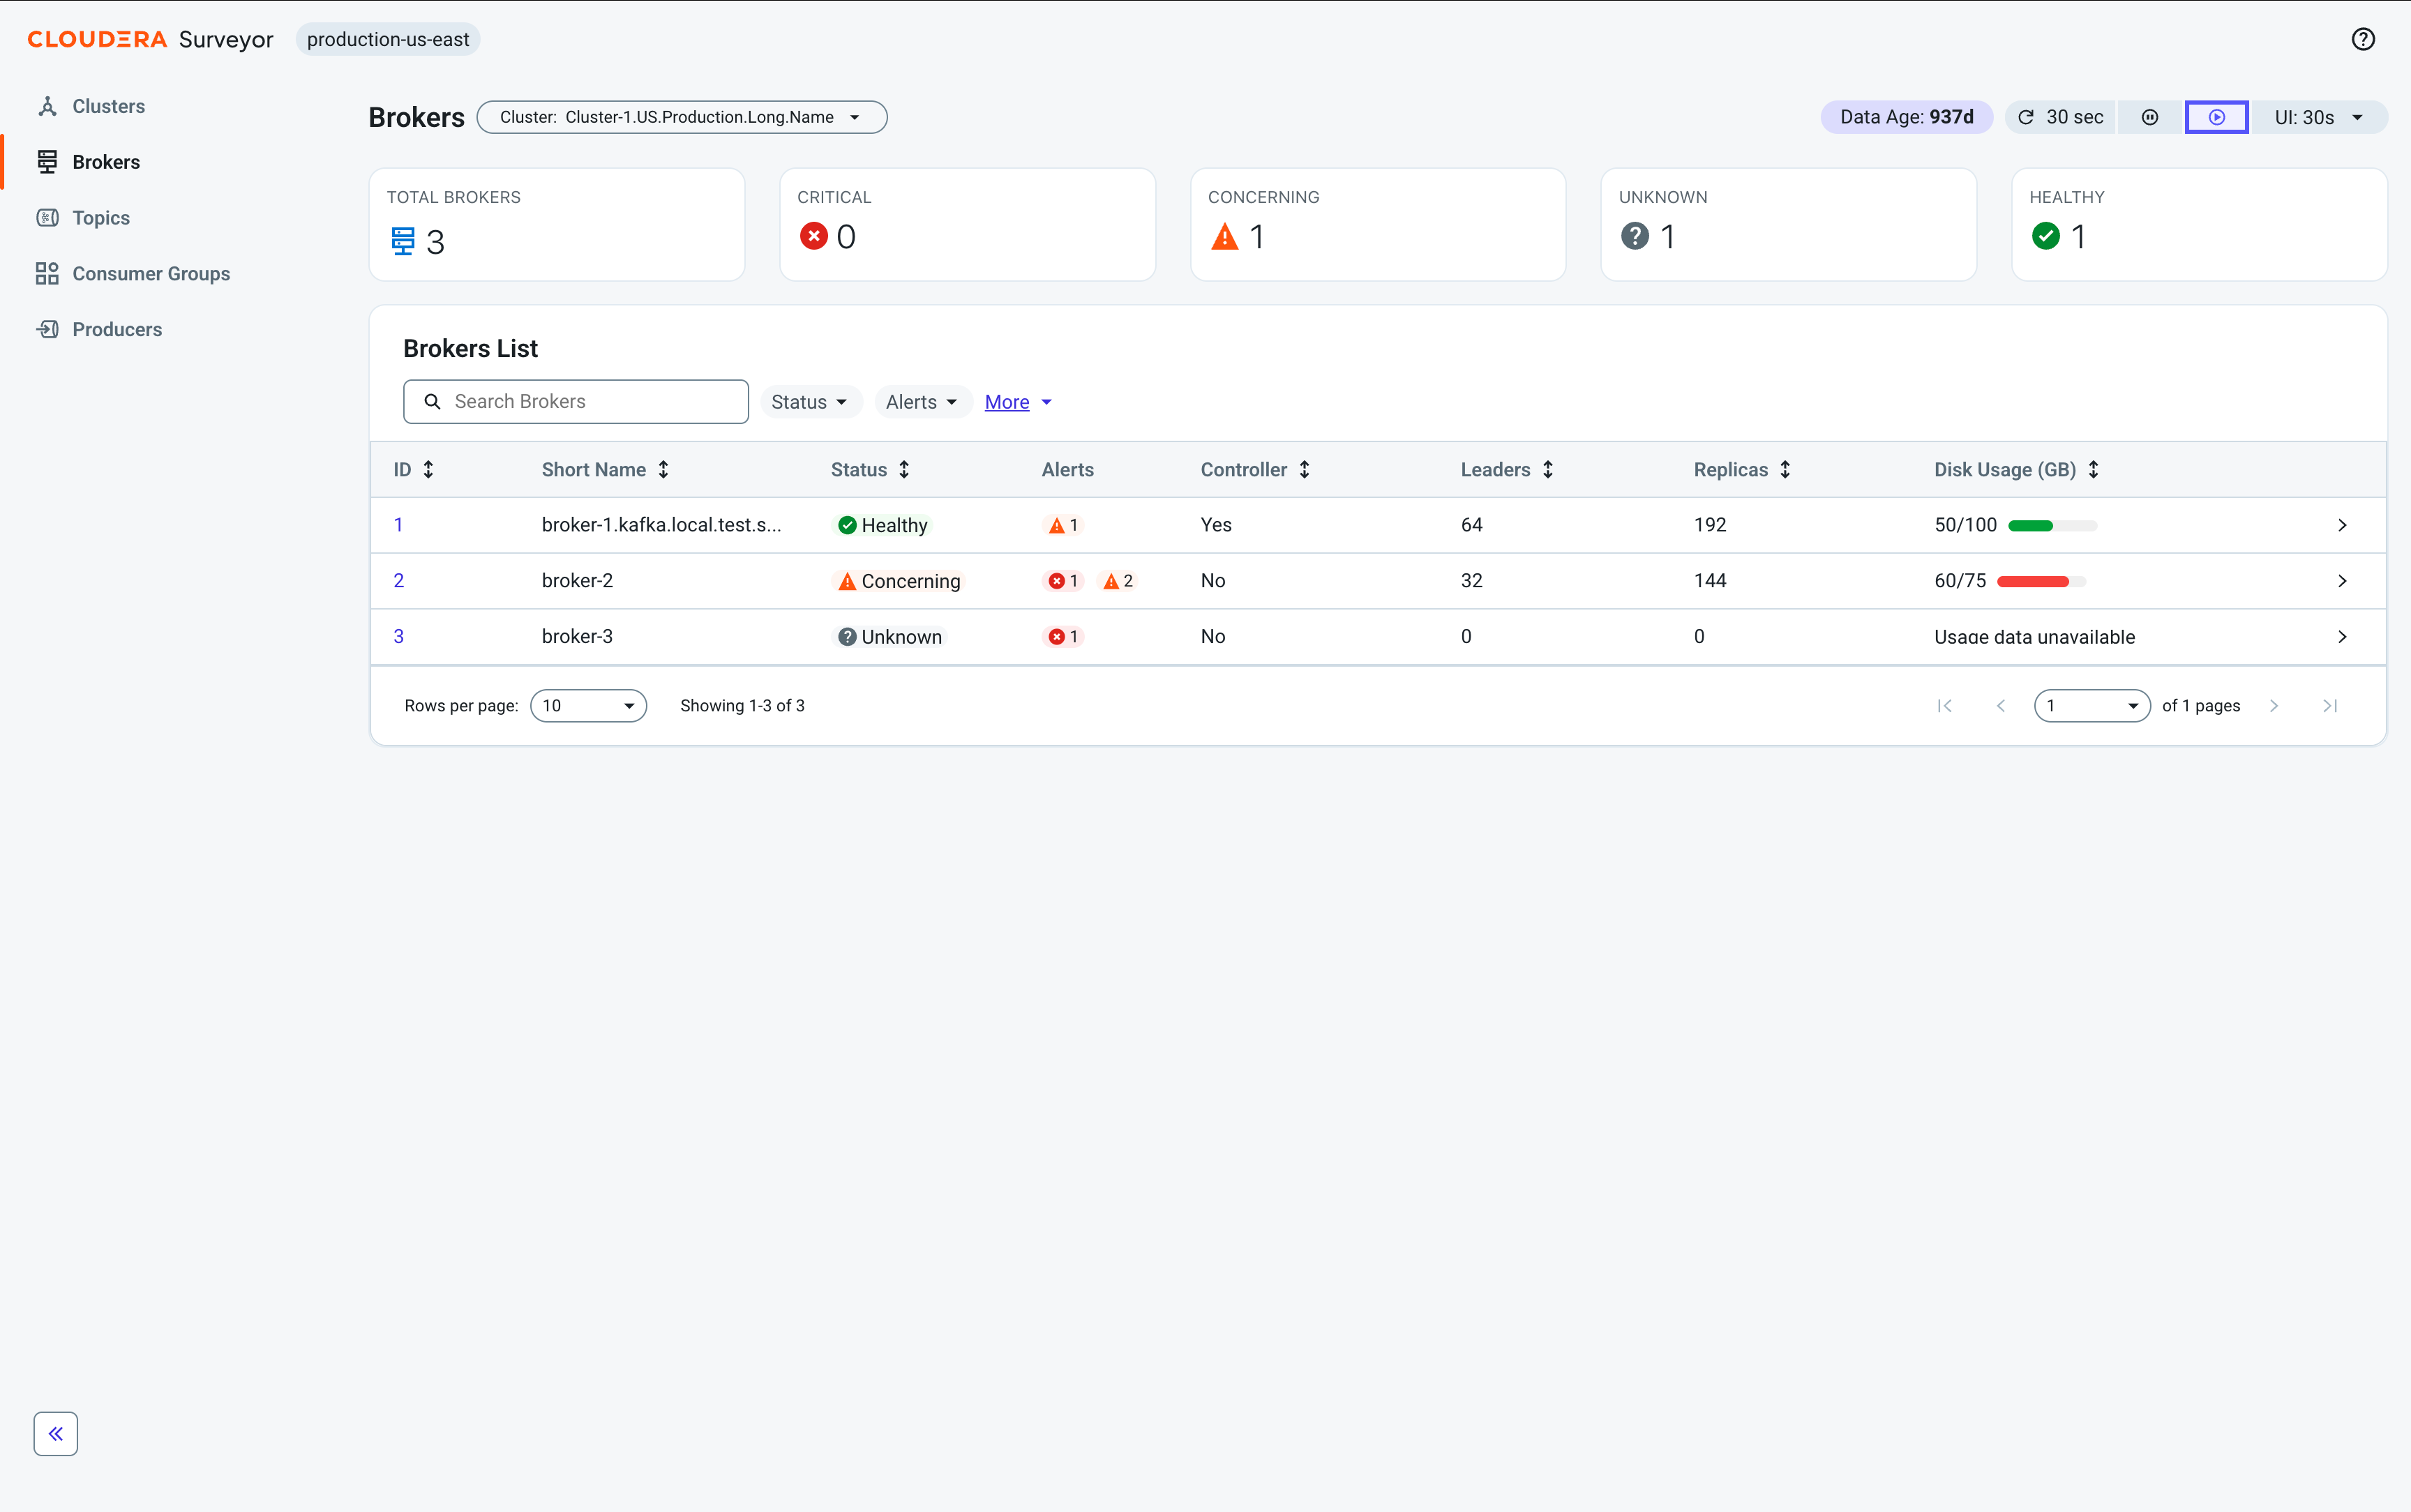The width and height of the screenshot is (2411, 1512).
Task: Open the Status filter dropdown
Action: point(810,402)
